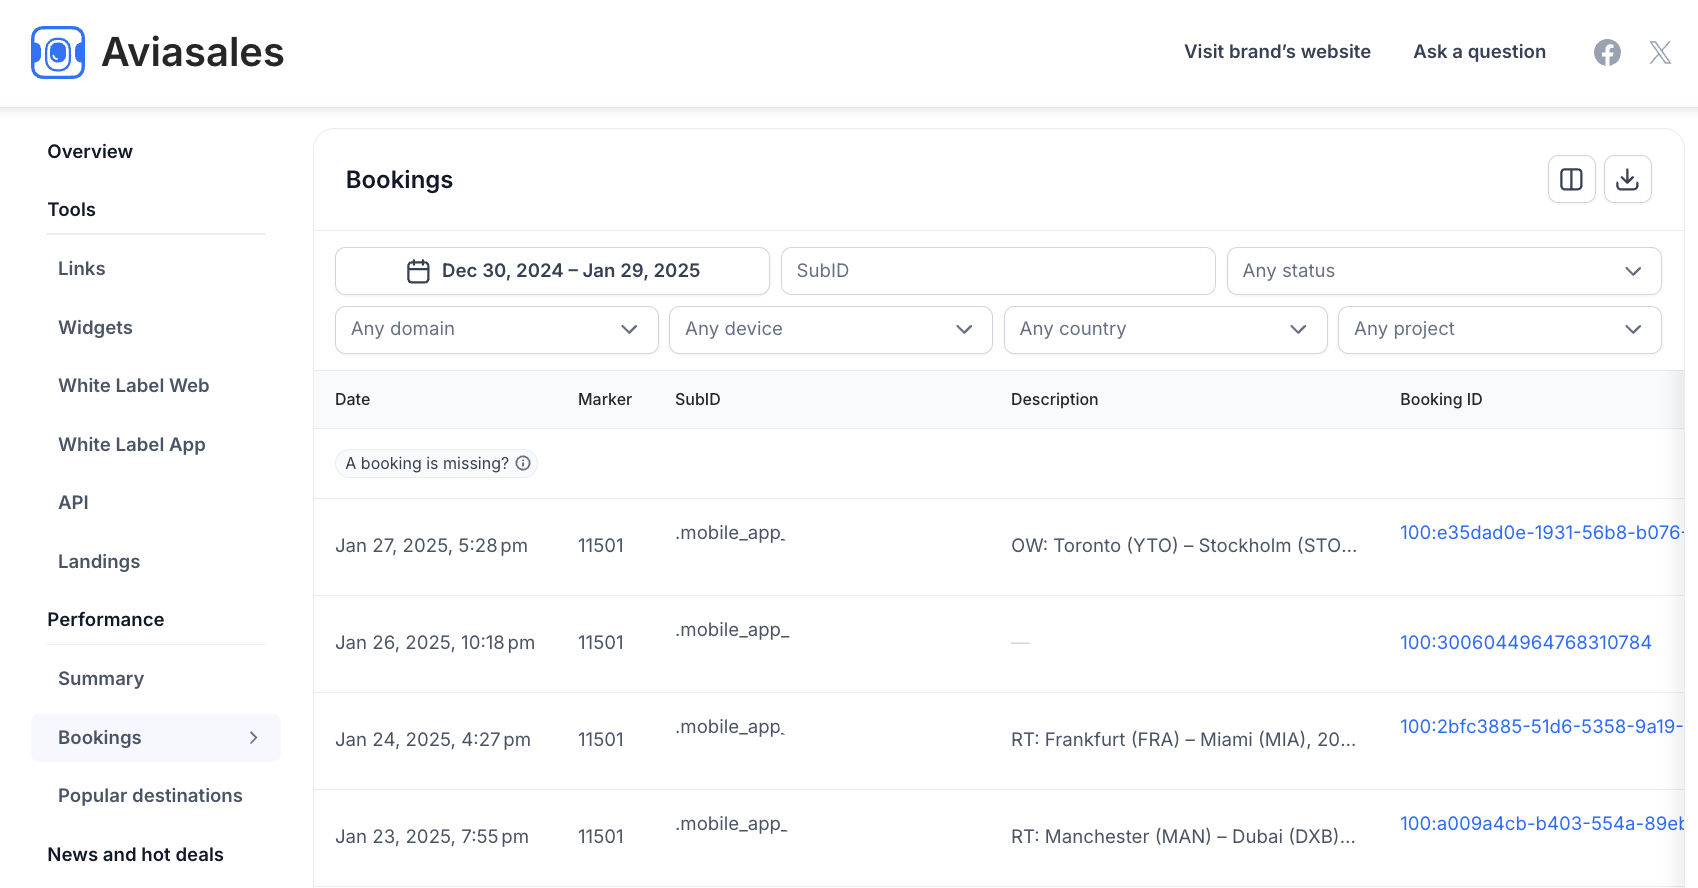Open the date range picker
Image resolution: width=1698 pixels, height=888 pixels.
(x=552, y=271)
